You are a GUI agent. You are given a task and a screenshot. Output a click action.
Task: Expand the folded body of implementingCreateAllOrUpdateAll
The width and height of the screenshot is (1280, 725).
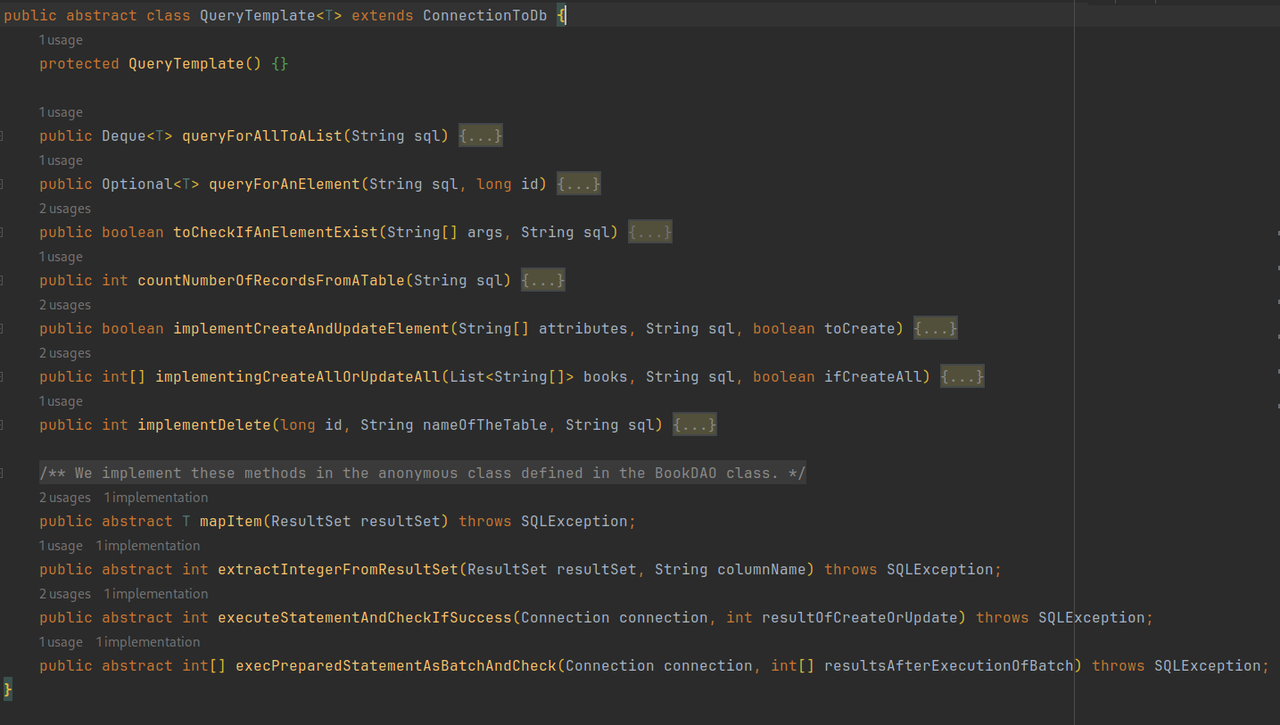tap(962, 376)
